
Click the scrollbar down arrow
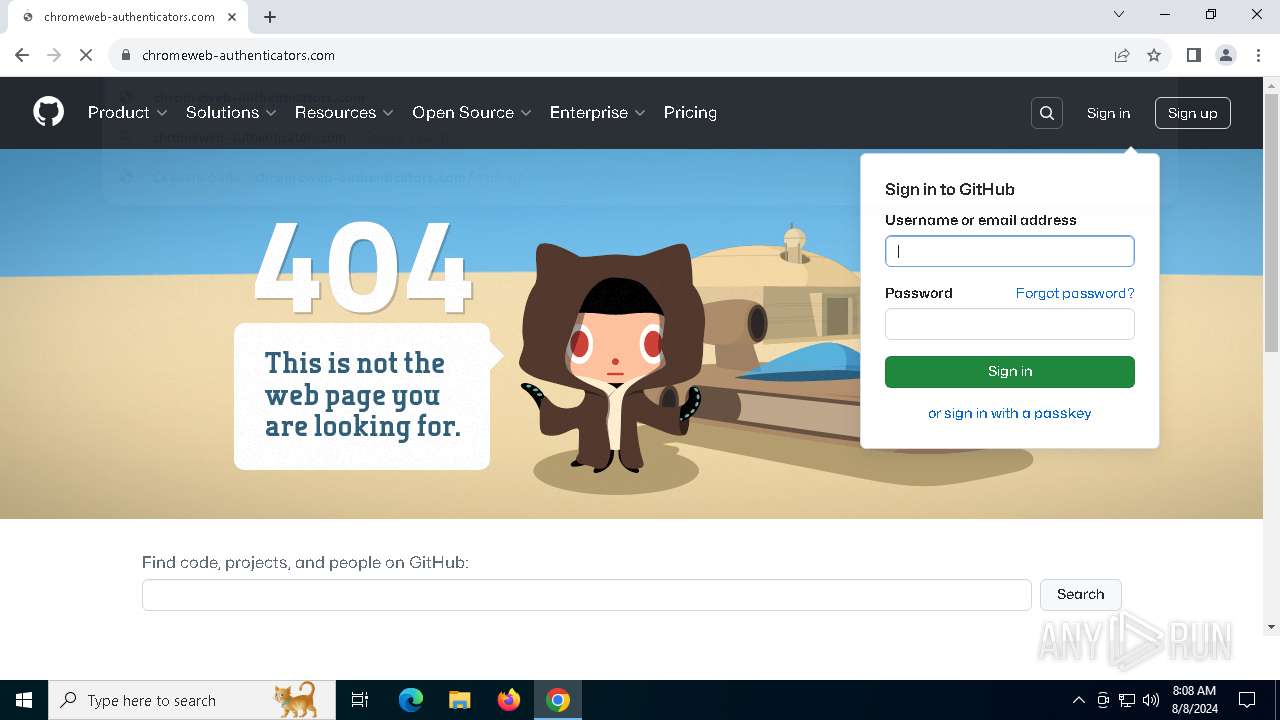1271,627
